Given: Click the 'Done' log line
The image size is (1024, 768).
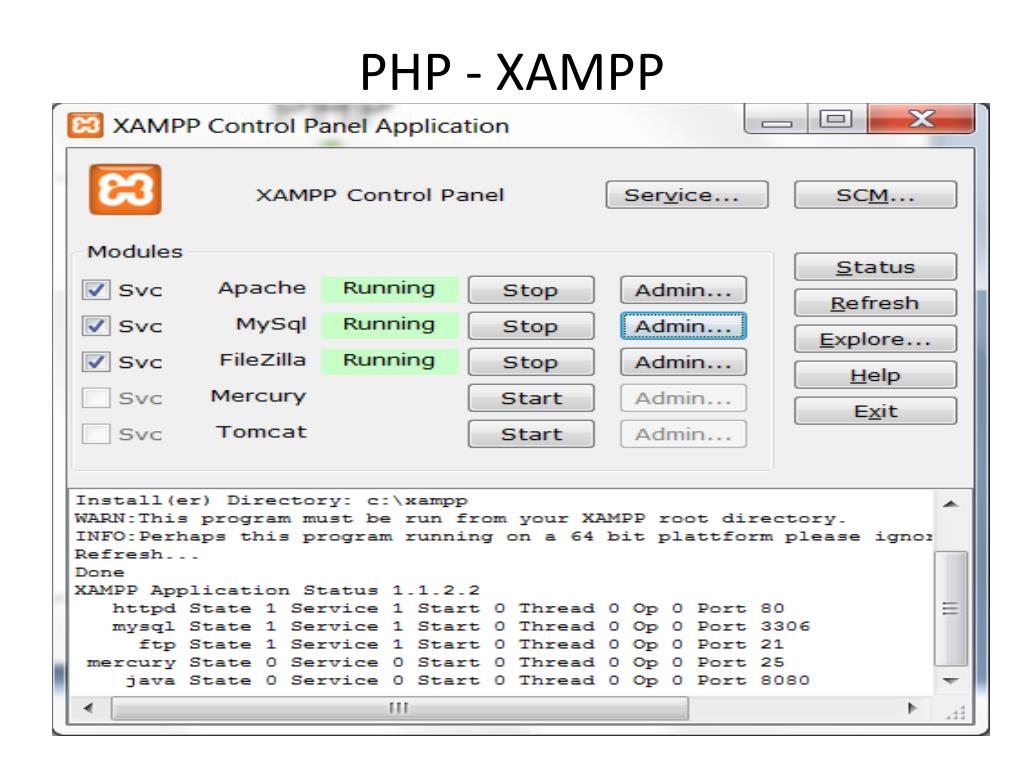Looking at the screenshot, I should click(99, 573).
